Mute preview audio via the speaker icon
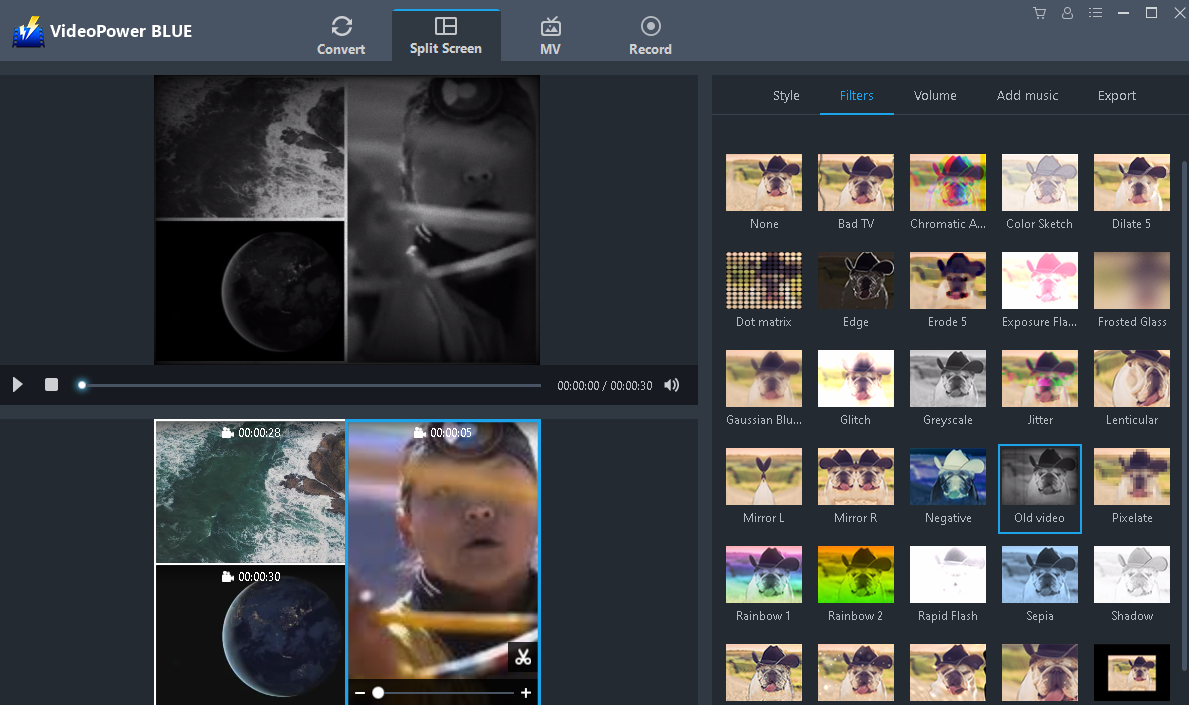The width and height of the screenshot is (1189, 705). coord(671,384)
